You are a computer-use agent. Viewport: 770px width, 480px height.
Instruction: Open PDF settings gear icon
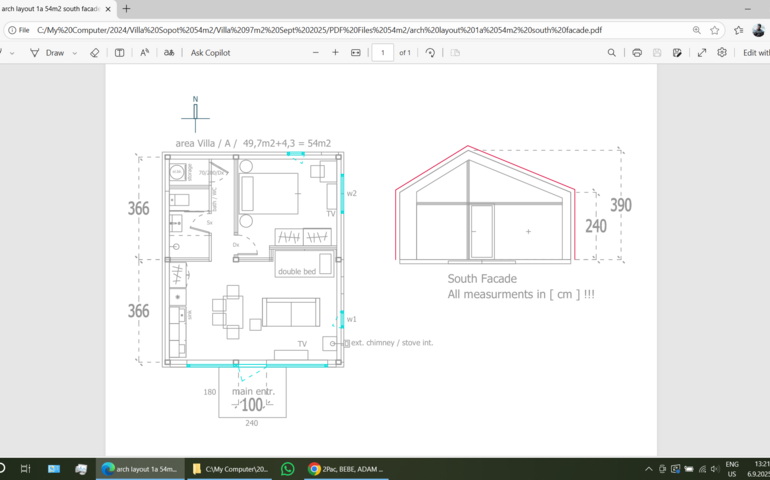722,52
